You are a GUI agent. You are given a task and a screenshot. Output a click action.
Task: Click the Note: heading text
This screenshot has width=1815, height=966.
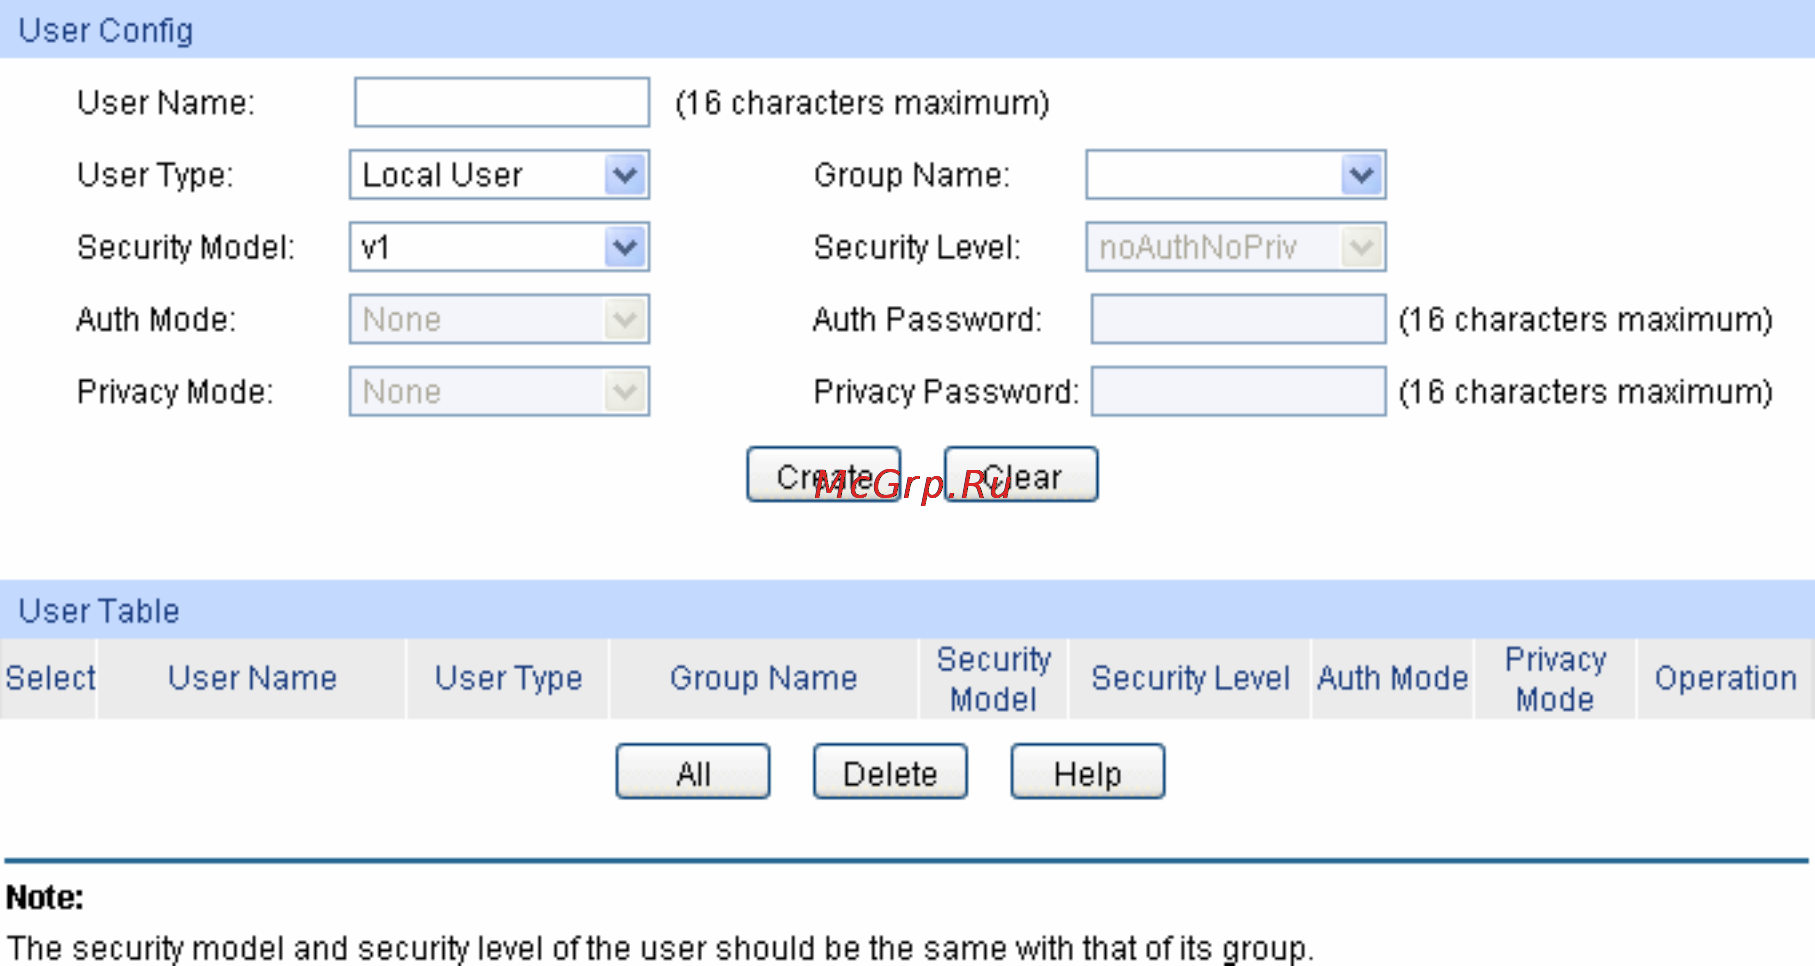tap(45, 898)
